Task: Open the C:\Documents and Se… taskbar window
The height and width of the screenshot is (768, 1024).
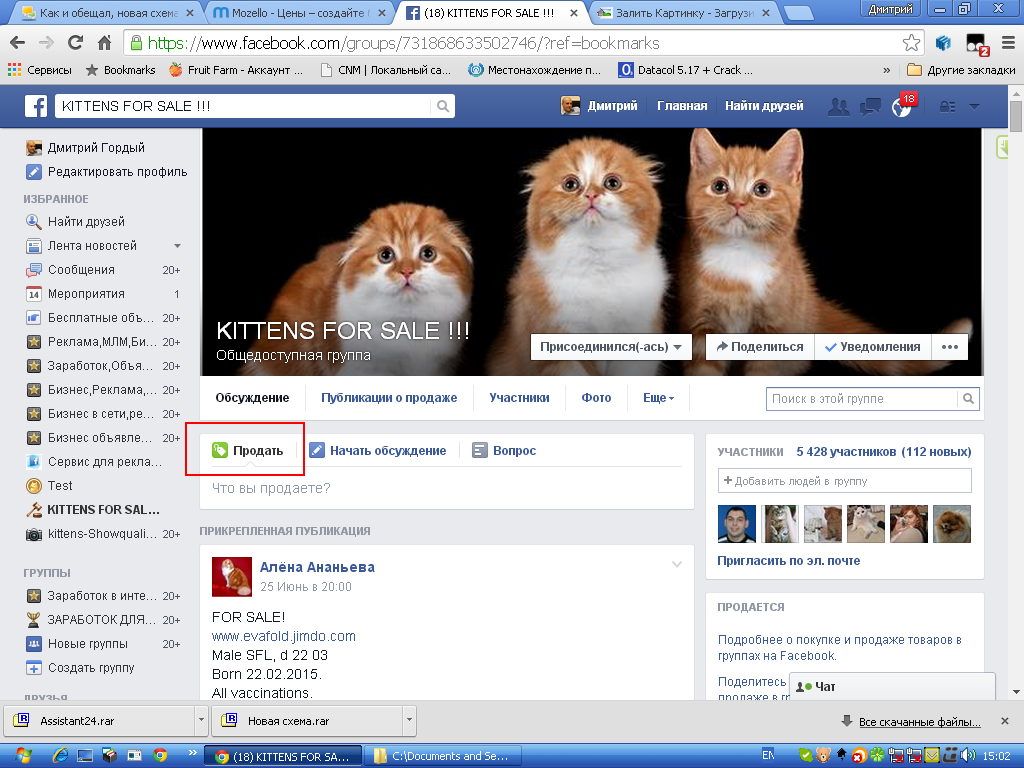Action: pos(443,756)
